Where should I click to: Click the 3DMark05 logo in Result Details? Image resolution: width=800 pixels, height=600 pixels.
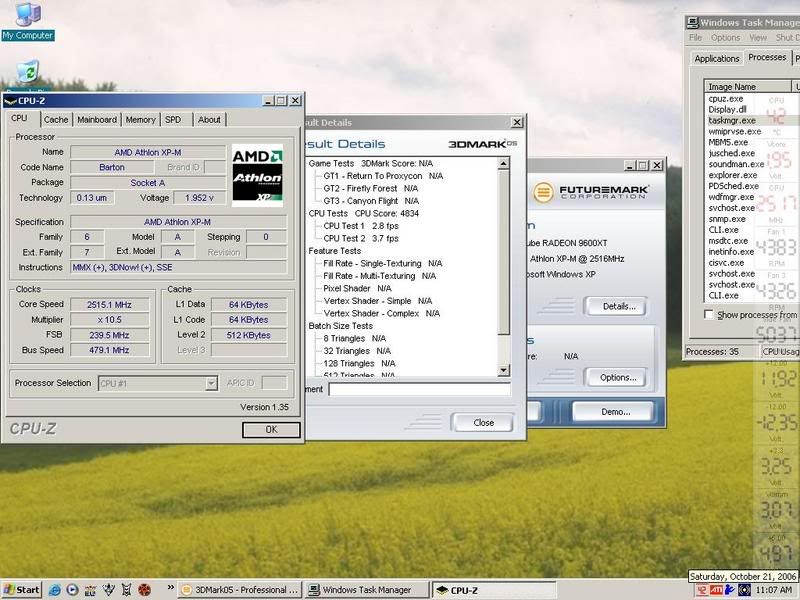point(483,144)
